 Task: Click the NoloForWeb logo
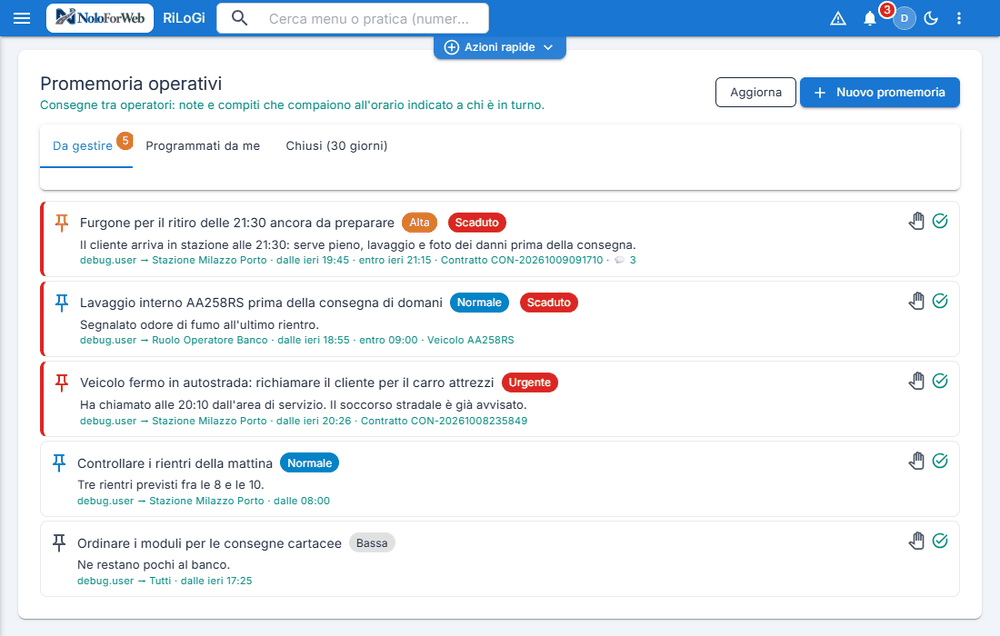point(99,18)
